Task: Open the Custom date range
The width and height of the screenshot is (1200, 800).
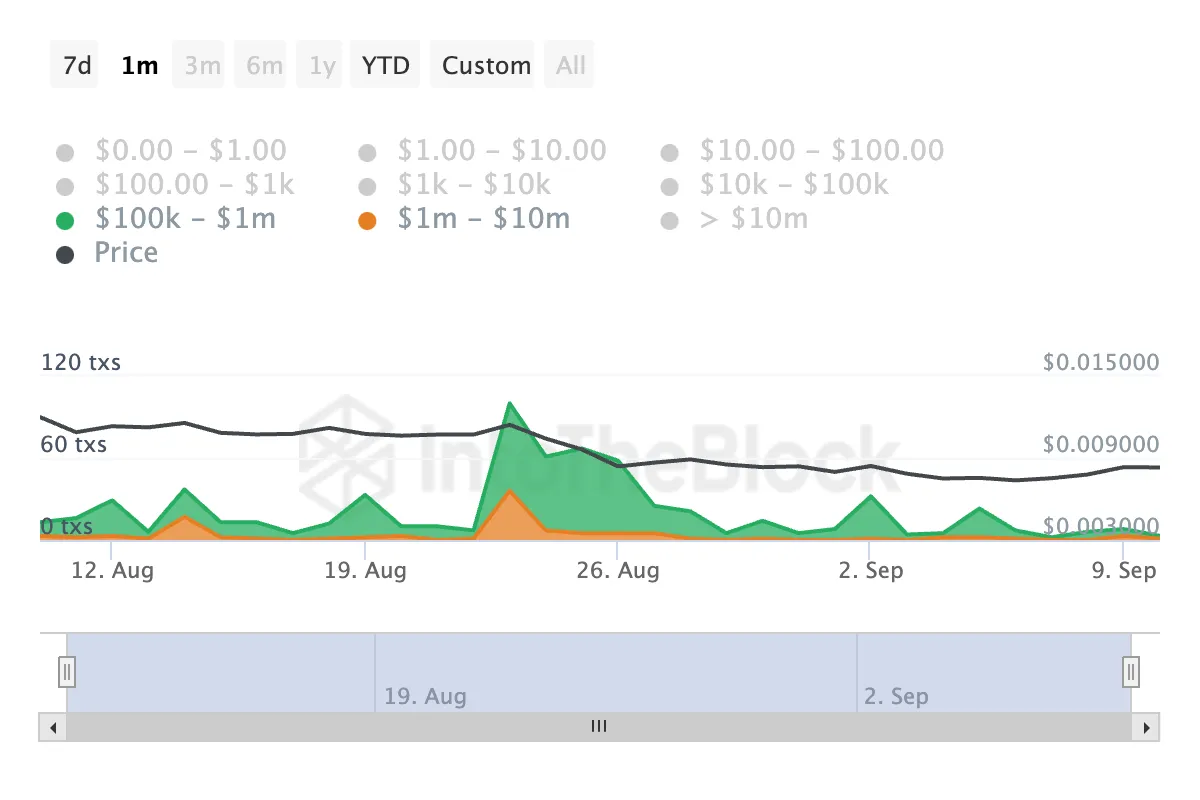Action: [486, 65]
